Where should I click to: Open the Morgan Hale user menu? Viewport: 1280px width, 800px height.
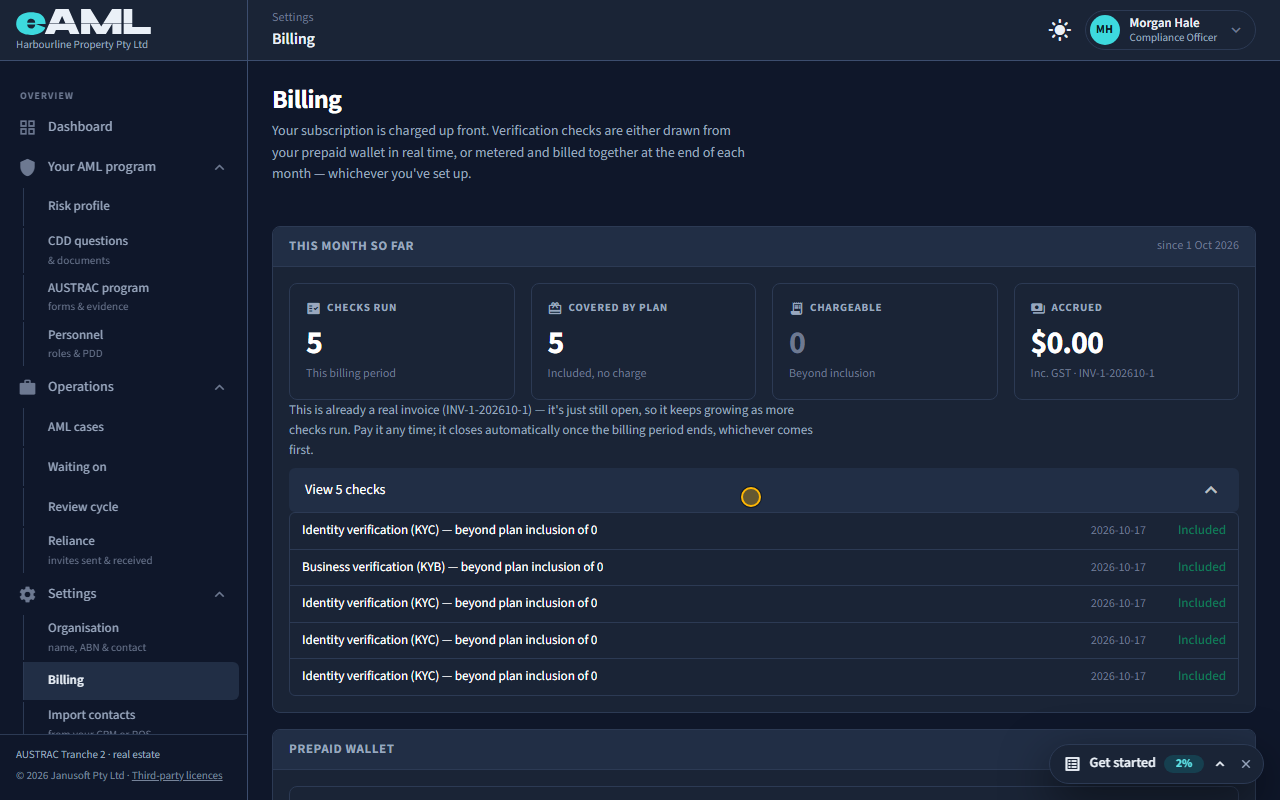1171,30
